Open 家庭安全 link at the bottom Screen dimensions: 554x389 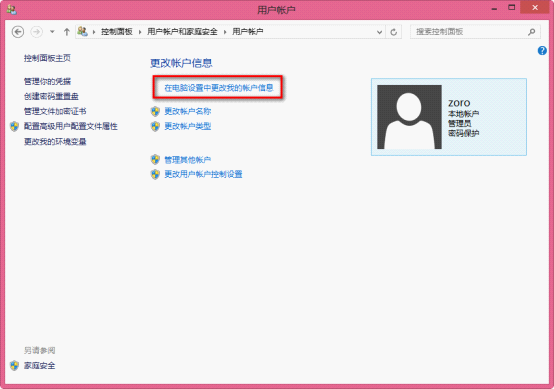[40, 366]
